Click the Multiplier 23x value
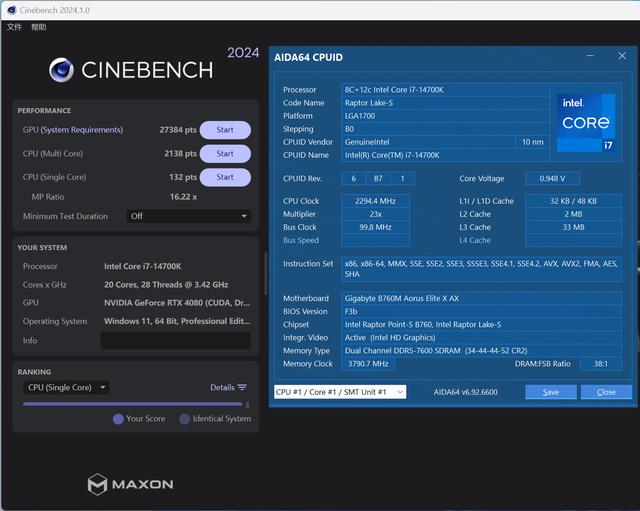Screen dimensions: 640x511 point(375,214)
